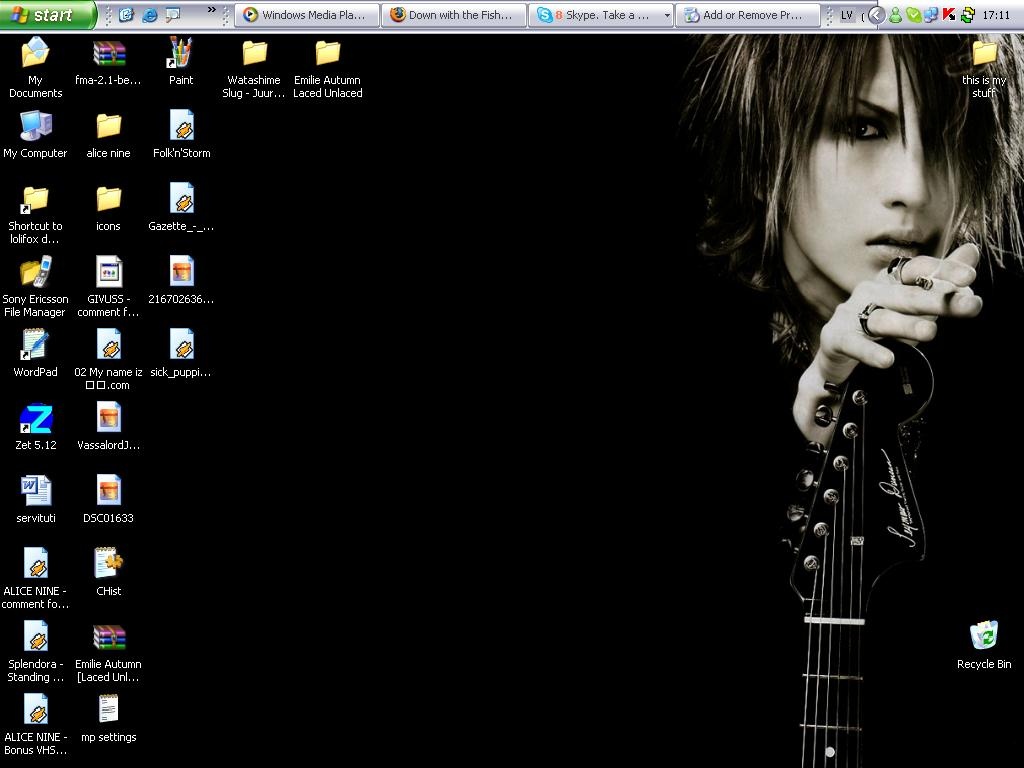The width and height of the screenshot is (1024, 768).
Task: Select the 'this is my stuff' folder
Action: tap(984, 69)
